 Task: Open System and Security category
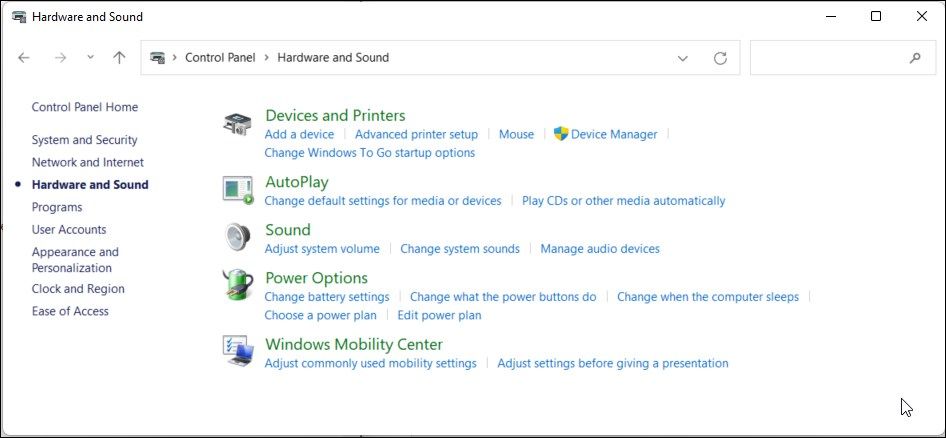(84, 140)
